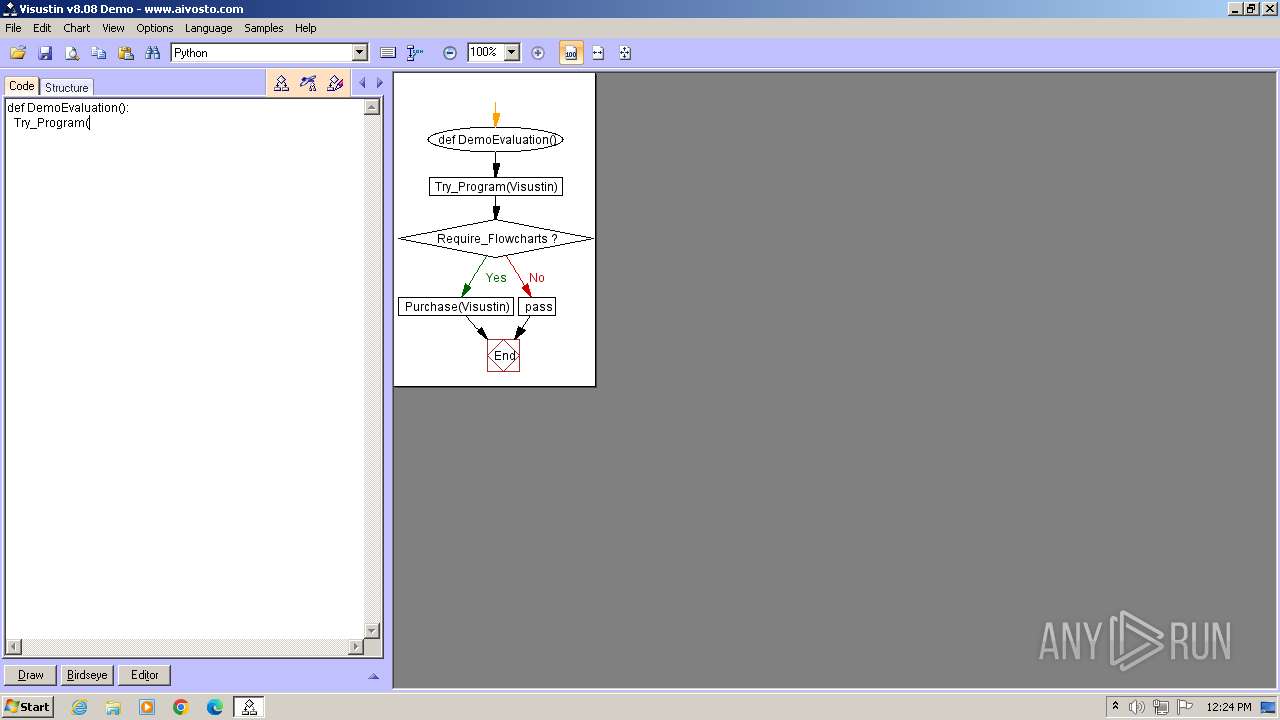Launch Microsoft Edge from taskbar

click(215, 707)
